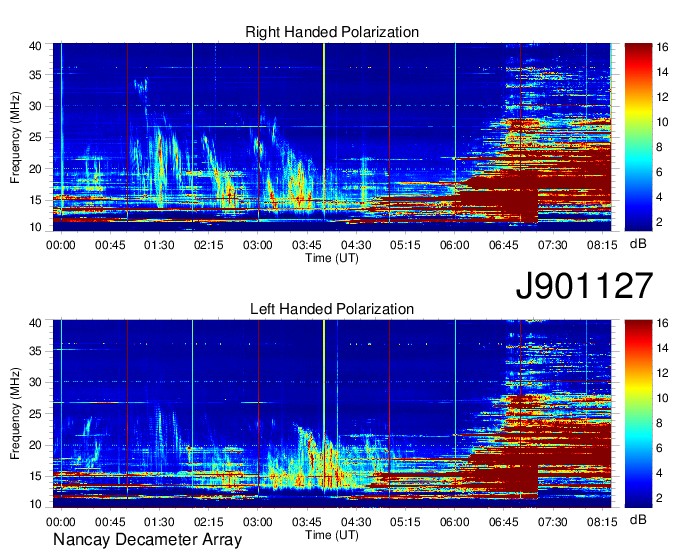
Task: Click the 02:15 time tick under the left-handed plot
Action: click(209, 522)
